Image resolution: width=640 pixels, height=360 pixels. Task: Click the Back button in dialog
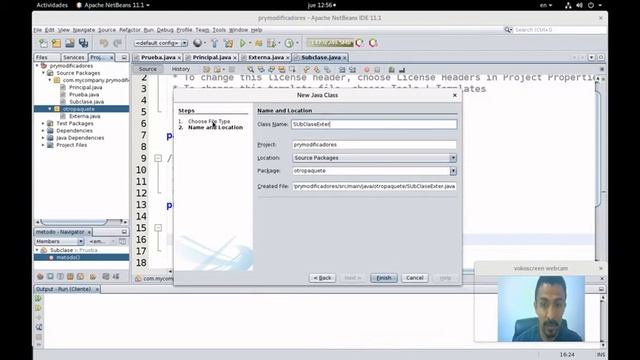coord(322,278)
